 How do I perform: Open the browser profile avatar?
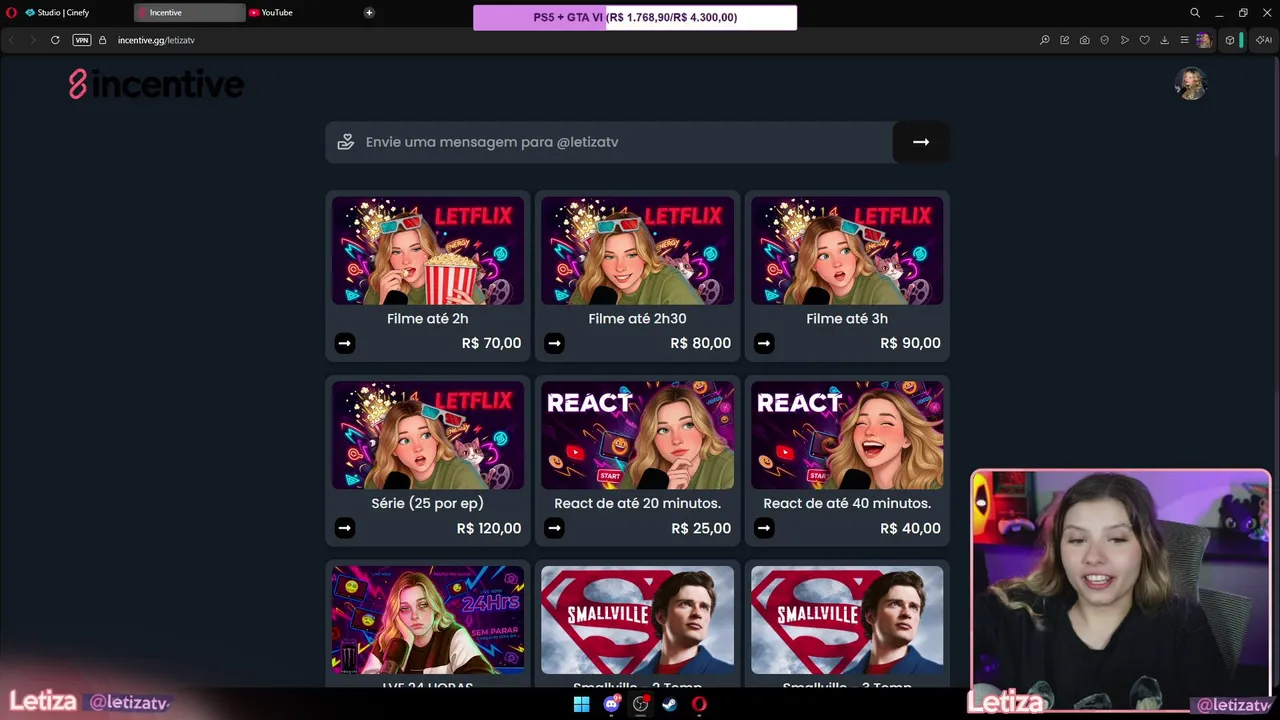1204,40
